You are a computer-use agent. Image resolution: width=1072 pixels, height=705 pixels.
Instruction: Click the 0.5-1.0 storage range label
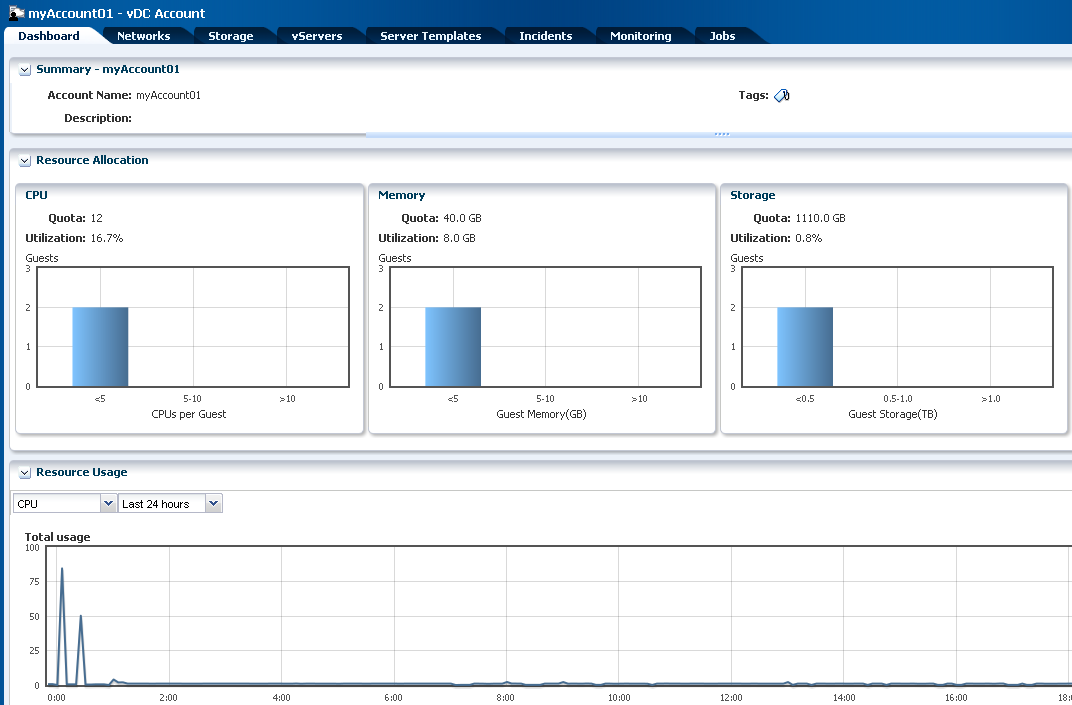point(898,399)
